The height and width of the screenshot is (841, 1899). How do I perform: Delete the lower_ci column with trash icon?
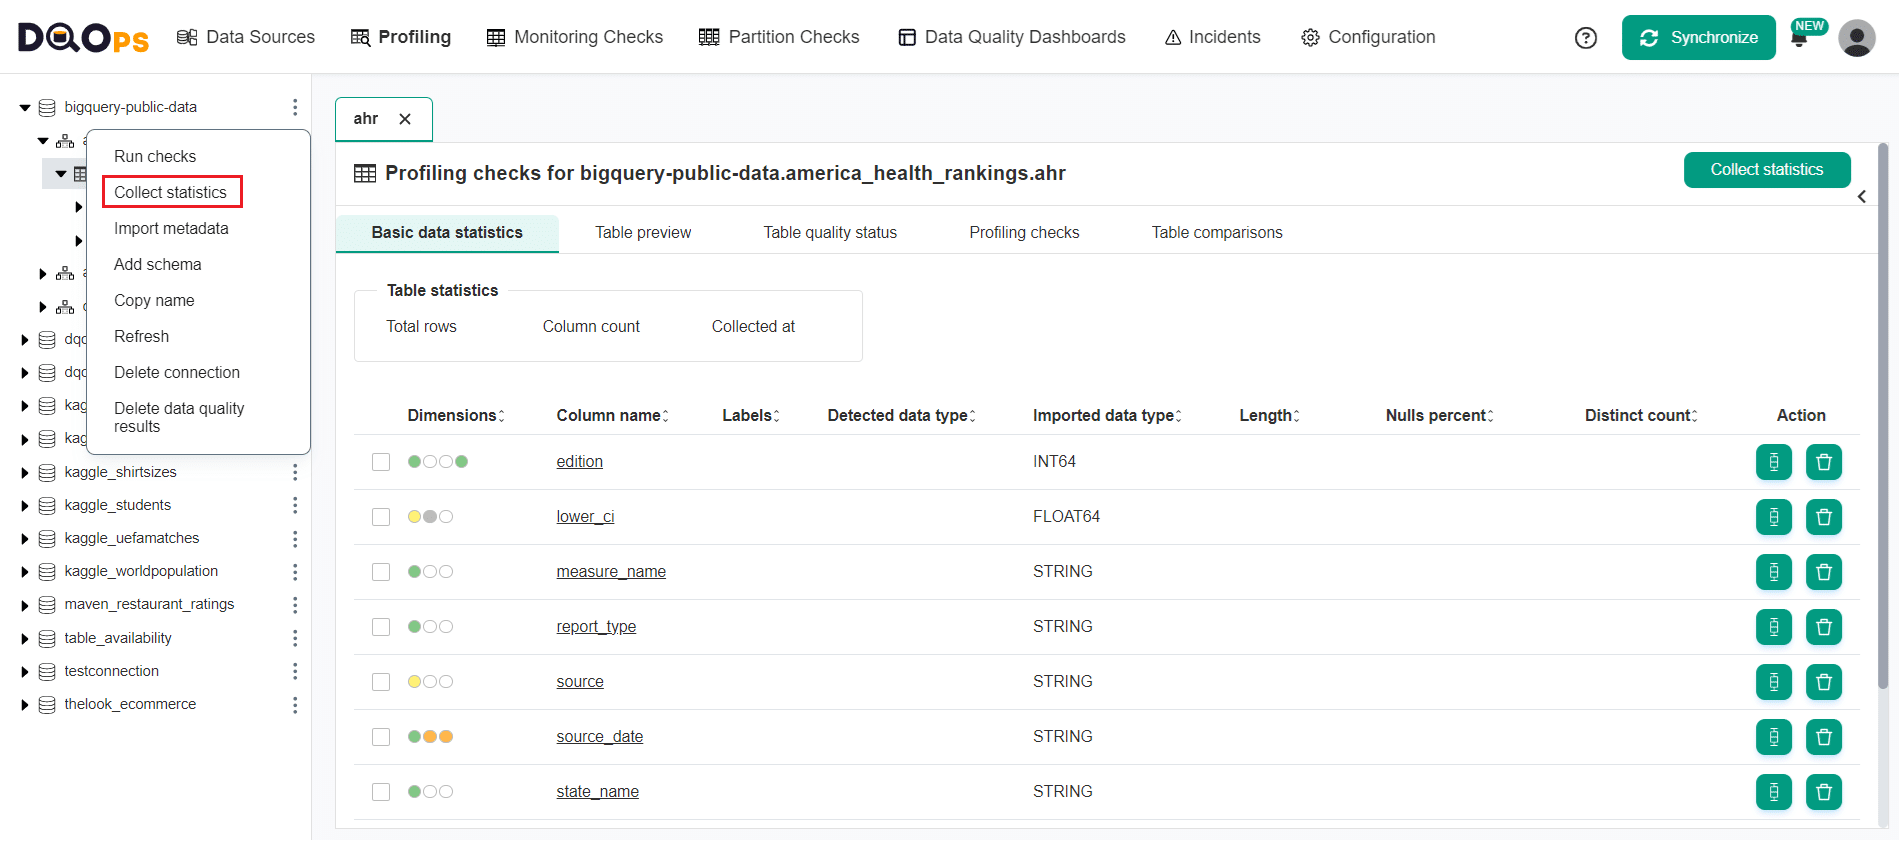1823,517
